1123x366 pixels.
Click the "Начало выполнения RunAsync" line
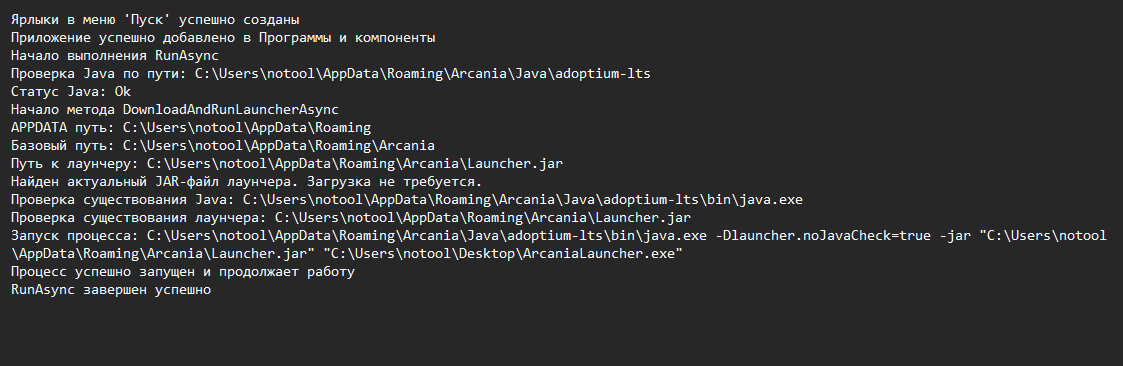click(115, 55)
